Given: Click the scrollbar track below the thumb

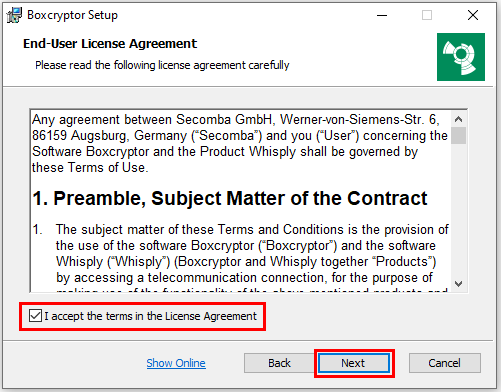Looking at the screenshot, I should pyautogui.click(x=459, y=210).
